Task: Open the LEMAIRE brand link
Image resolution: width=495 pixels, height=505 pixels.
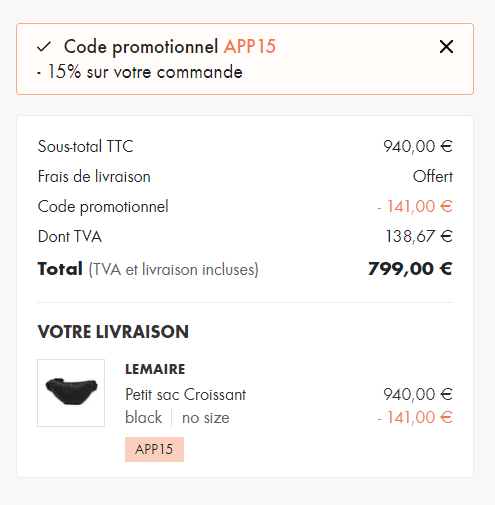Action: 155,369
